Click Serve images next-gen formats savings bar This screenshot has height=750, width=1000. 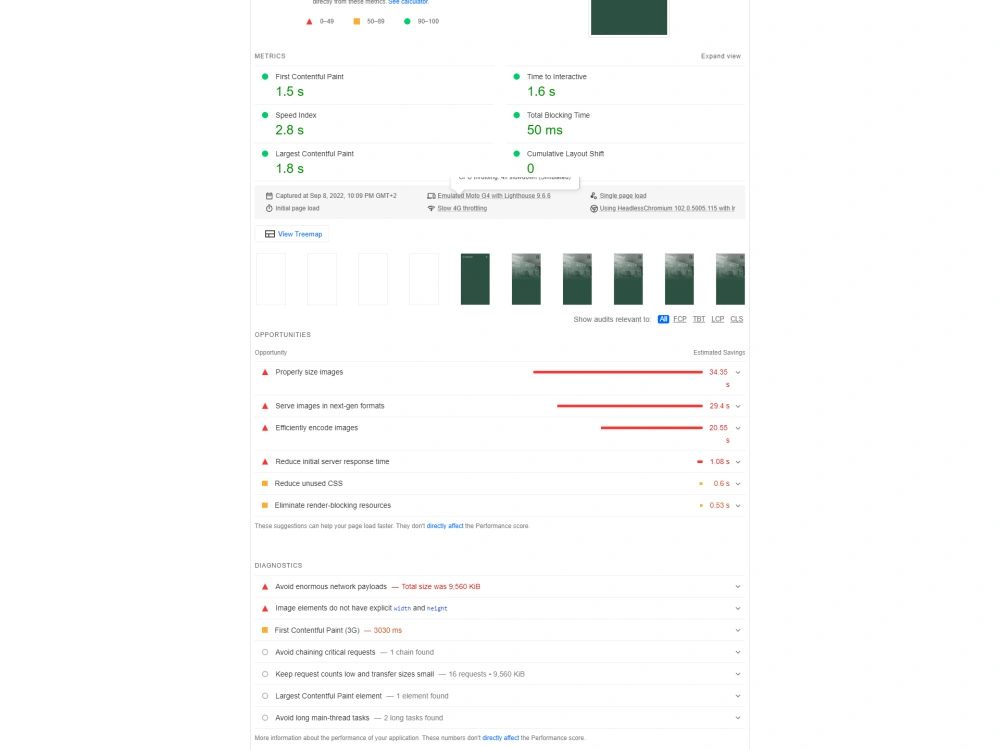pyautogui.click(x=629, y=406)
